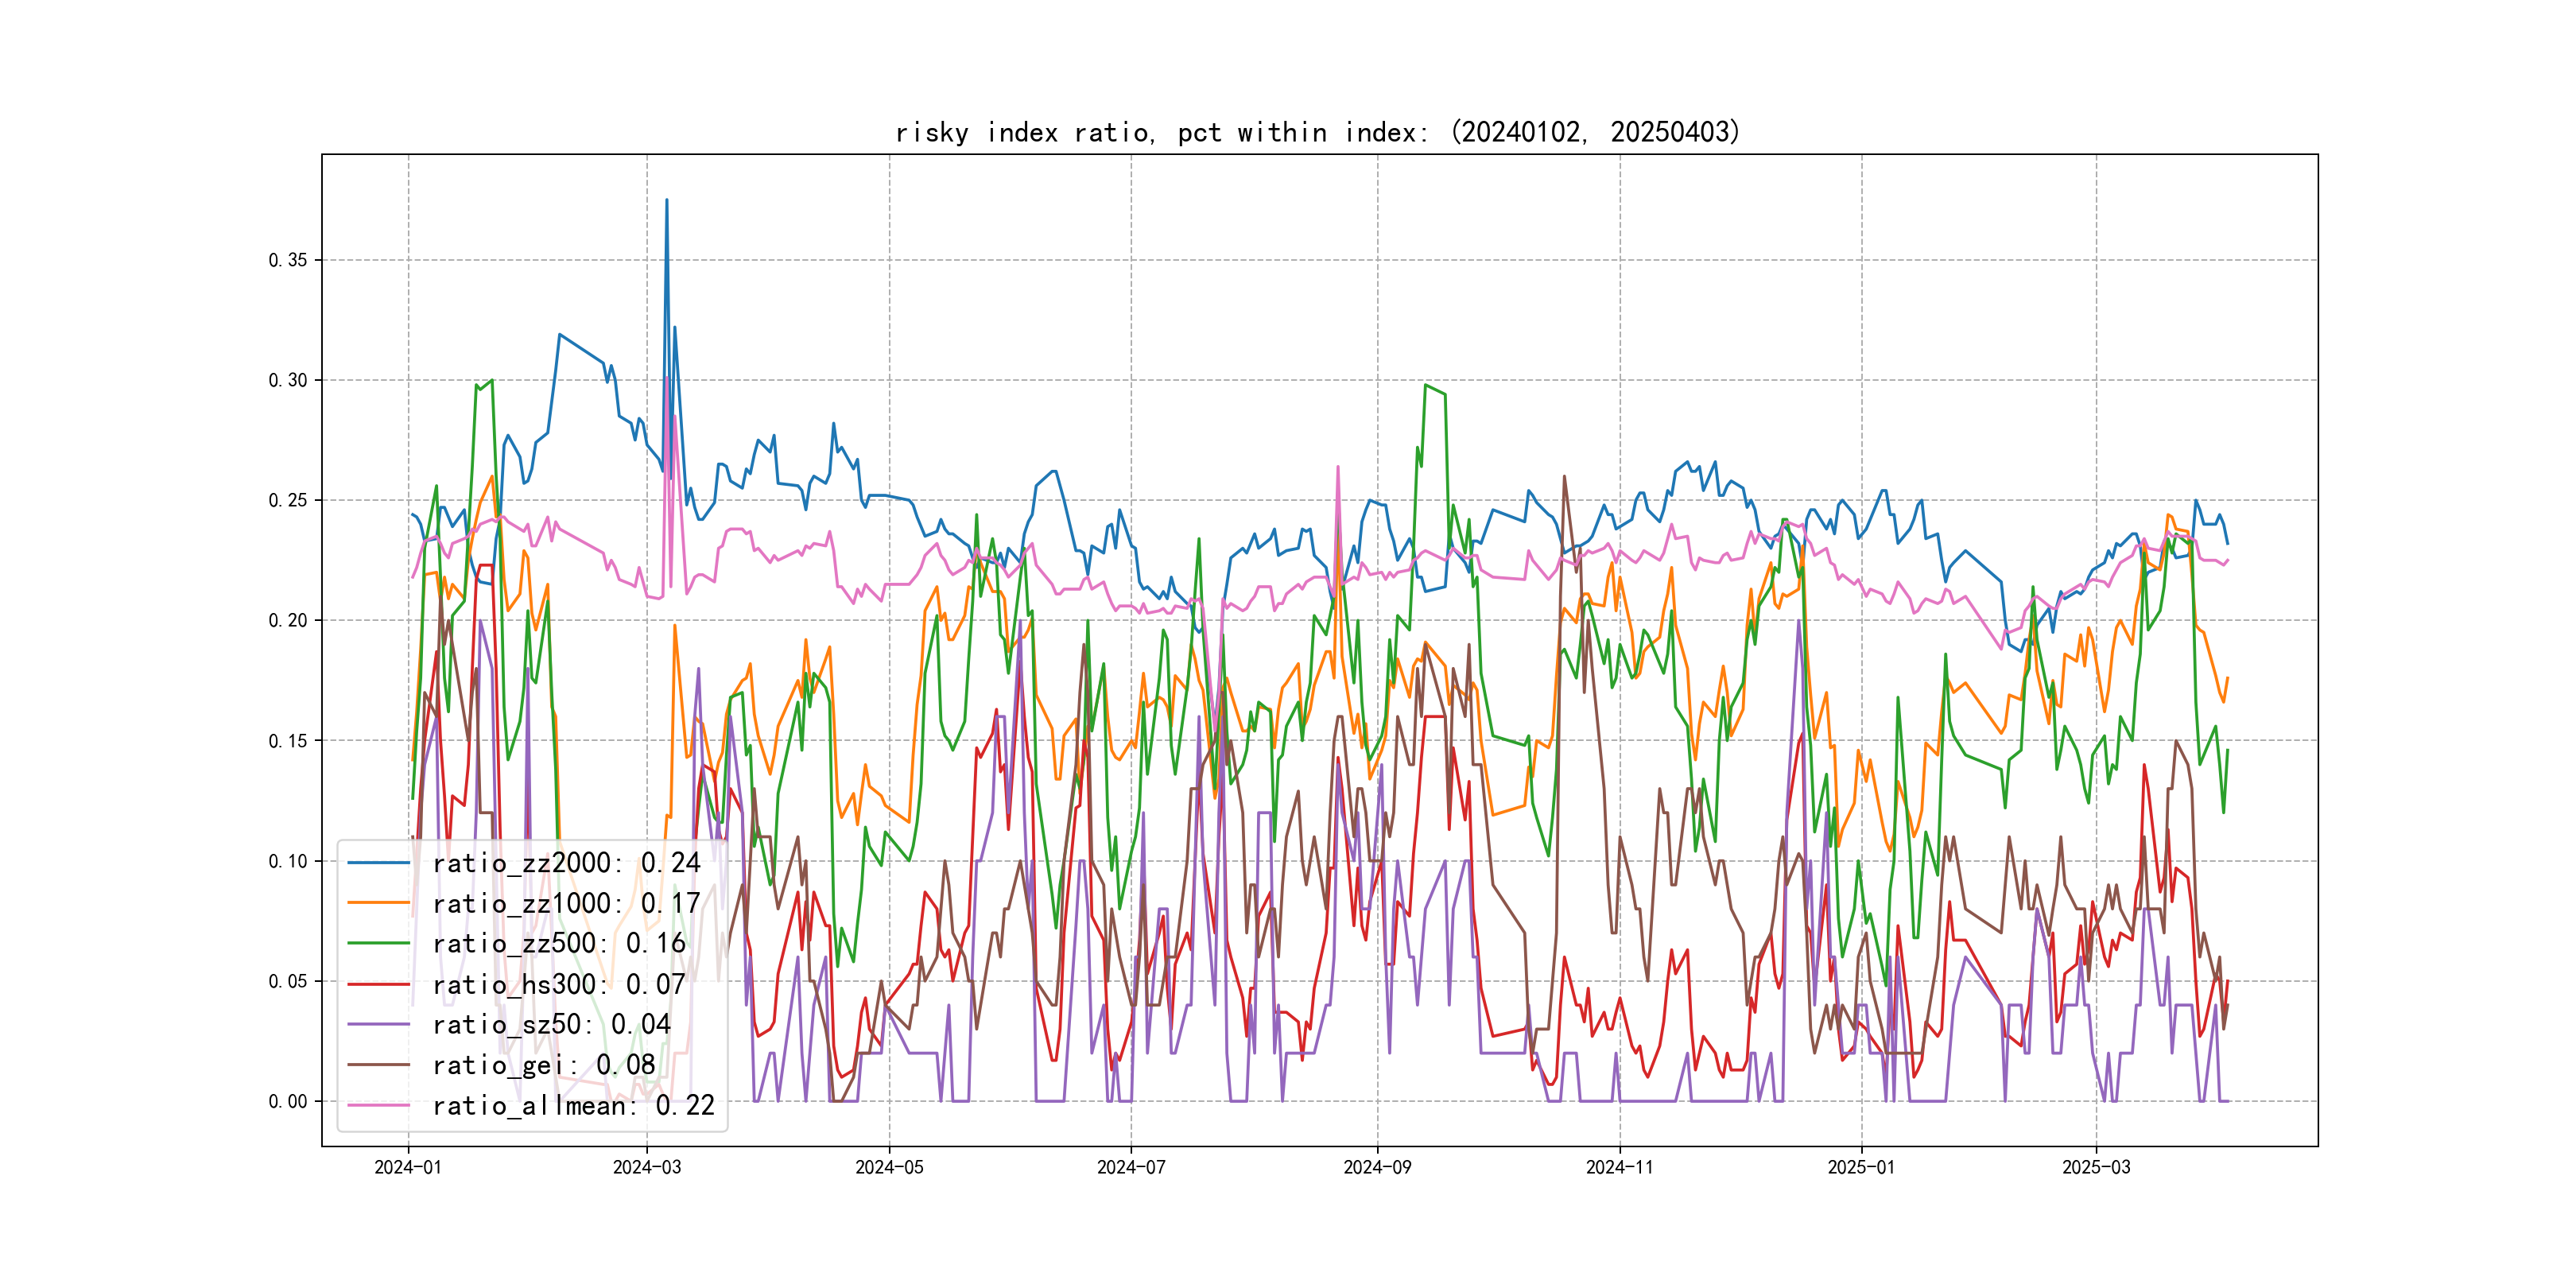Click the ratio_zz2000 blue legend line sample

pos(378,862)
